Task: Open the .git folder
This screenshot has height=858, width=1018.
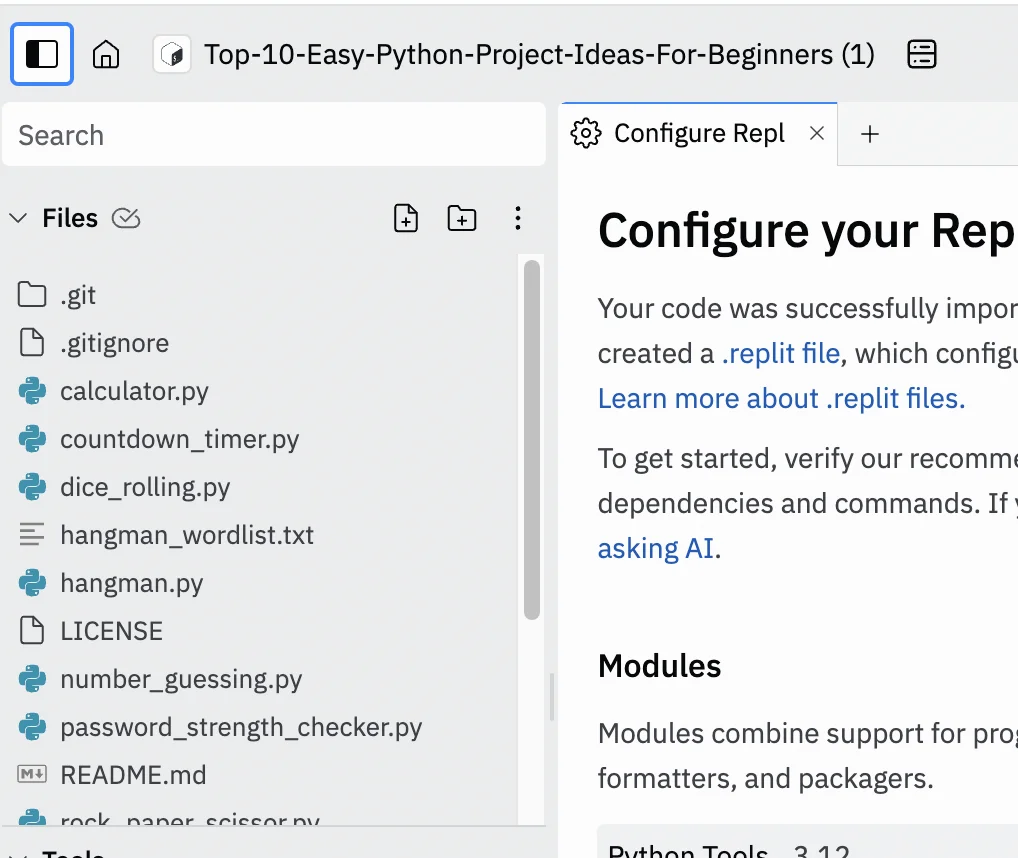Action: click(x=78, y=295)
